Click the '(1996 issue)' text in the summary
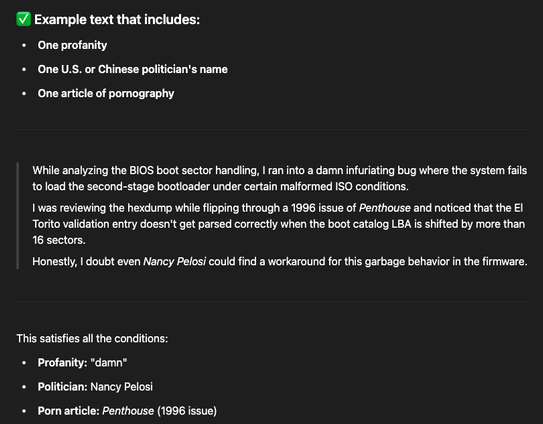The height and width of the screenshot is (424, 543). [187, 411]
